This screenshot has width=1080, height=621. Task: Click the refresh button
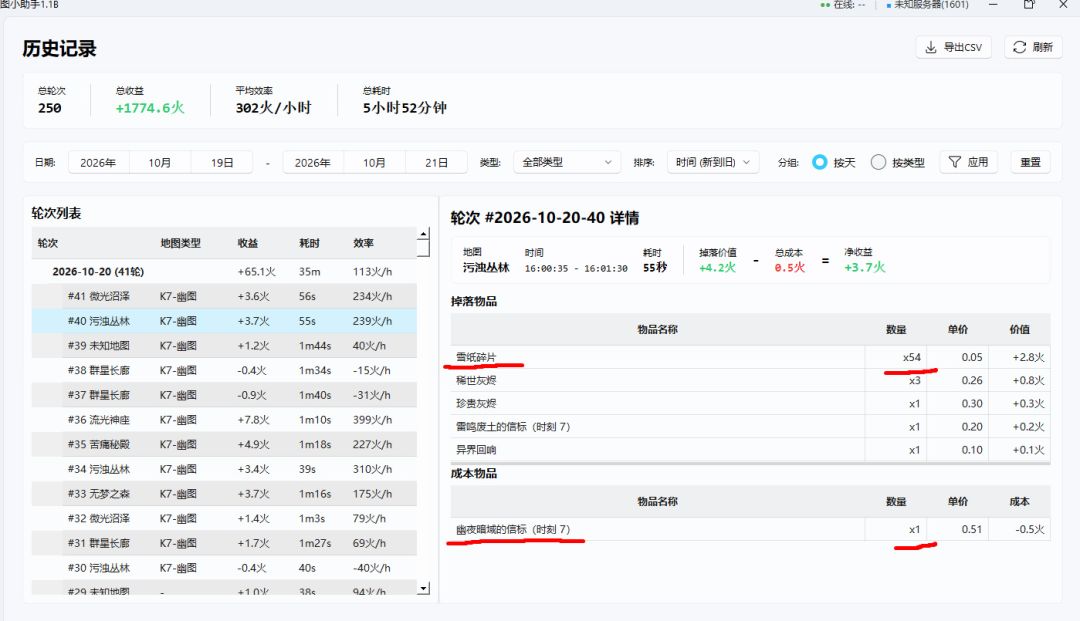click(1033, 47)
